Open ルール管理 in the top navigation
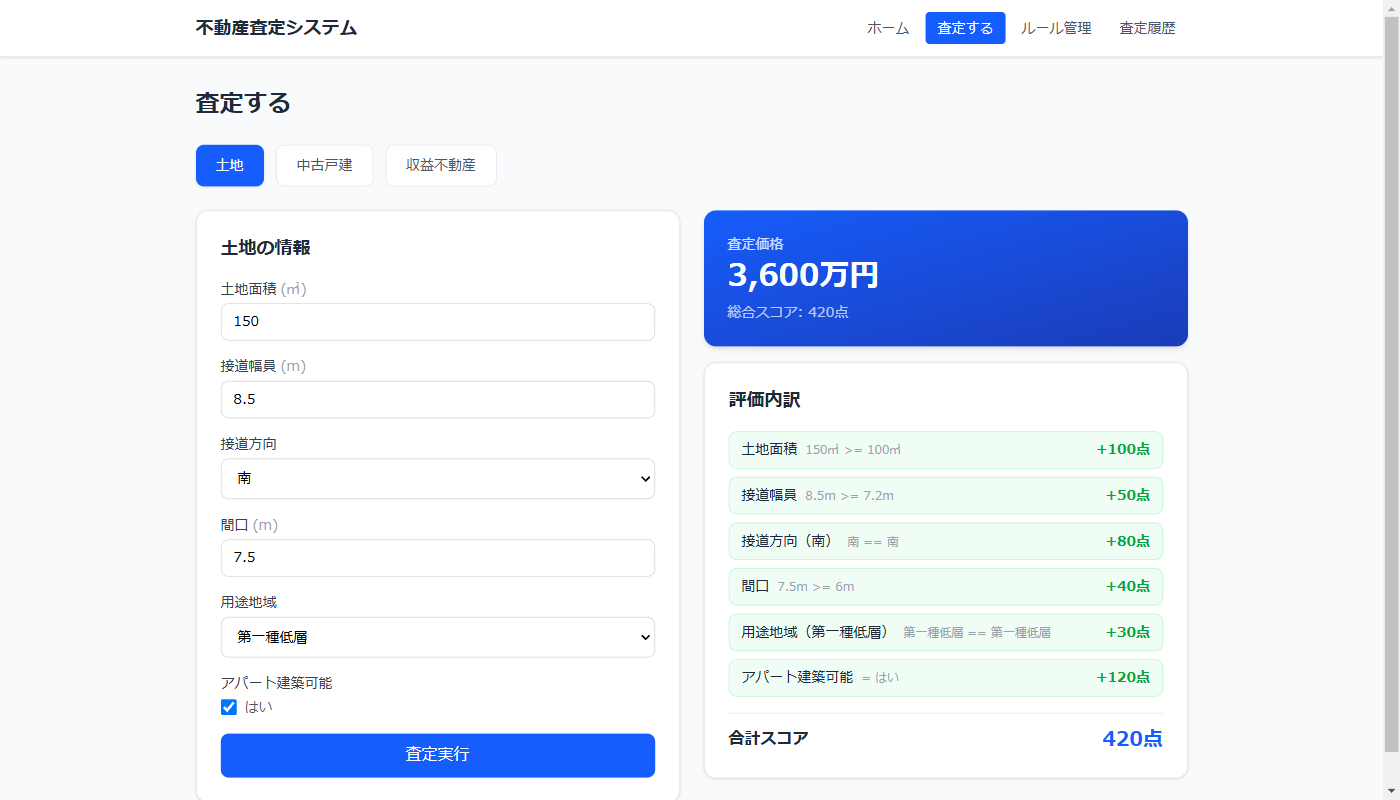1400x800 pixels. (1056, 28)
